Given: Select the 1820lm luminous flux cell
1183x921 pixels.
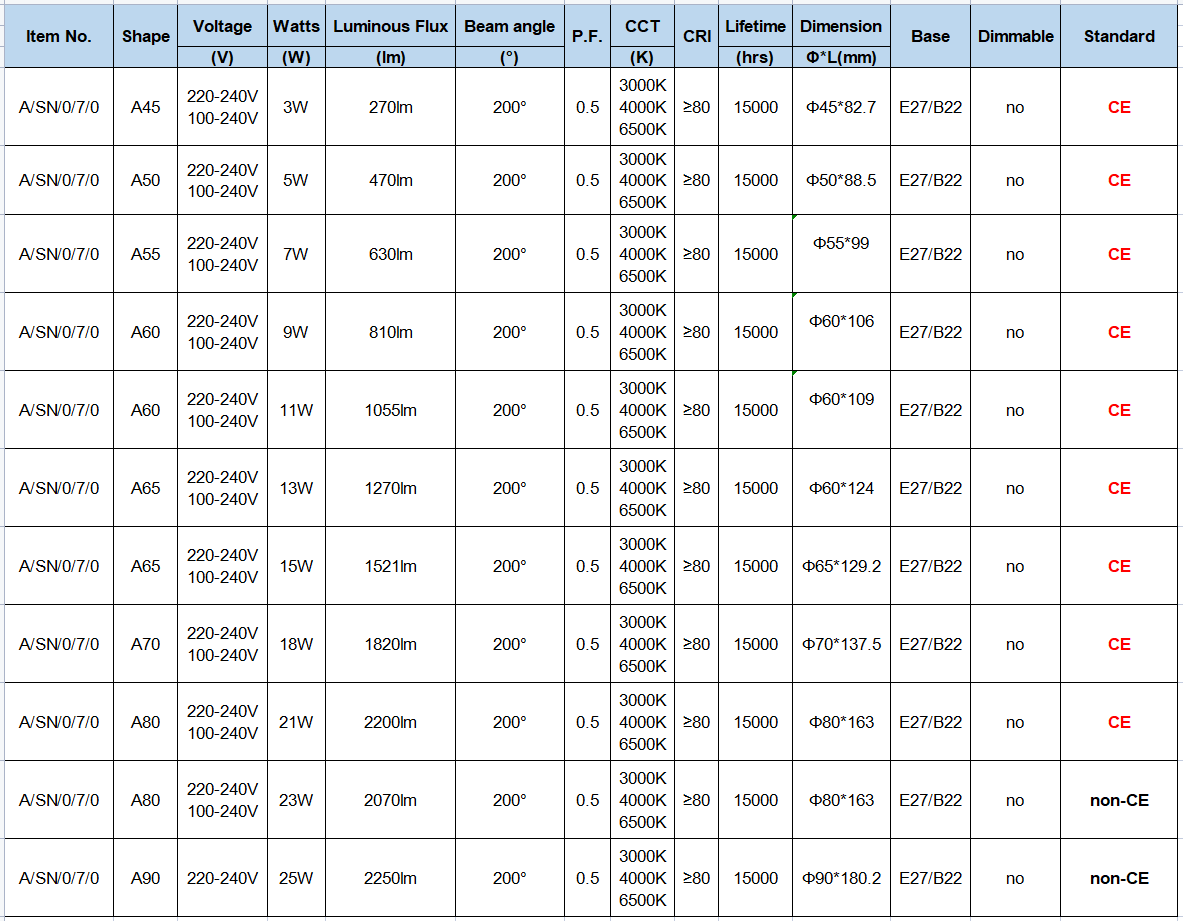Looking at the screenshot, I should coord(391,644).
